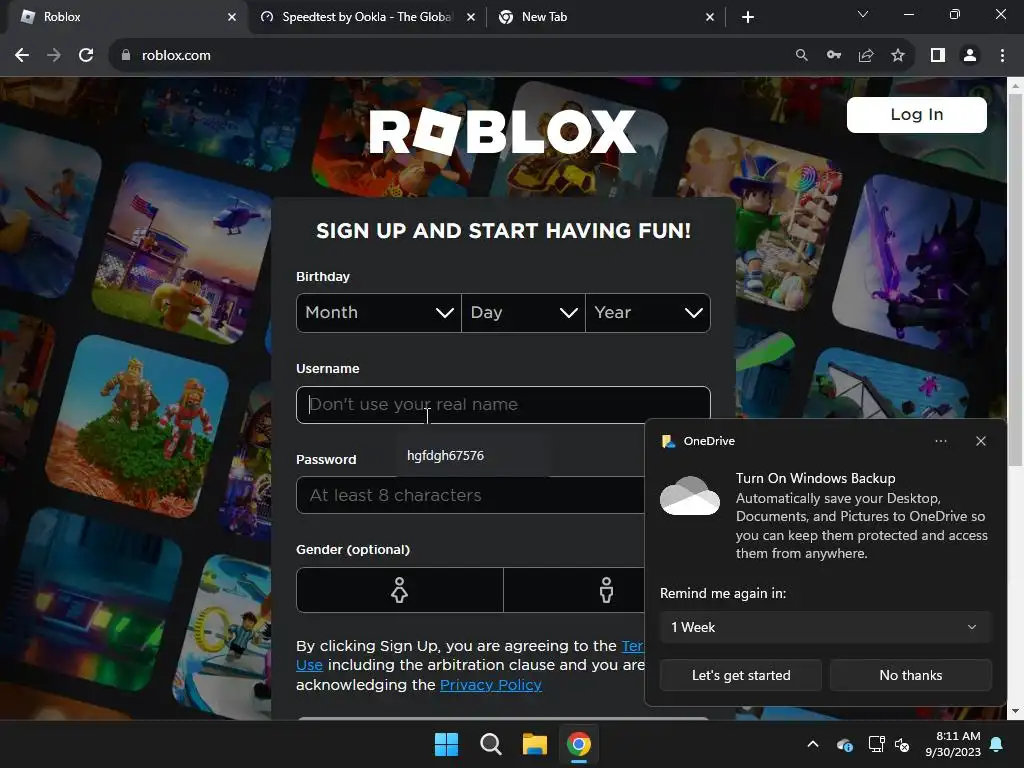
Task: Switch to the Speedtest by Ookla tab
Action: [366, 17]
